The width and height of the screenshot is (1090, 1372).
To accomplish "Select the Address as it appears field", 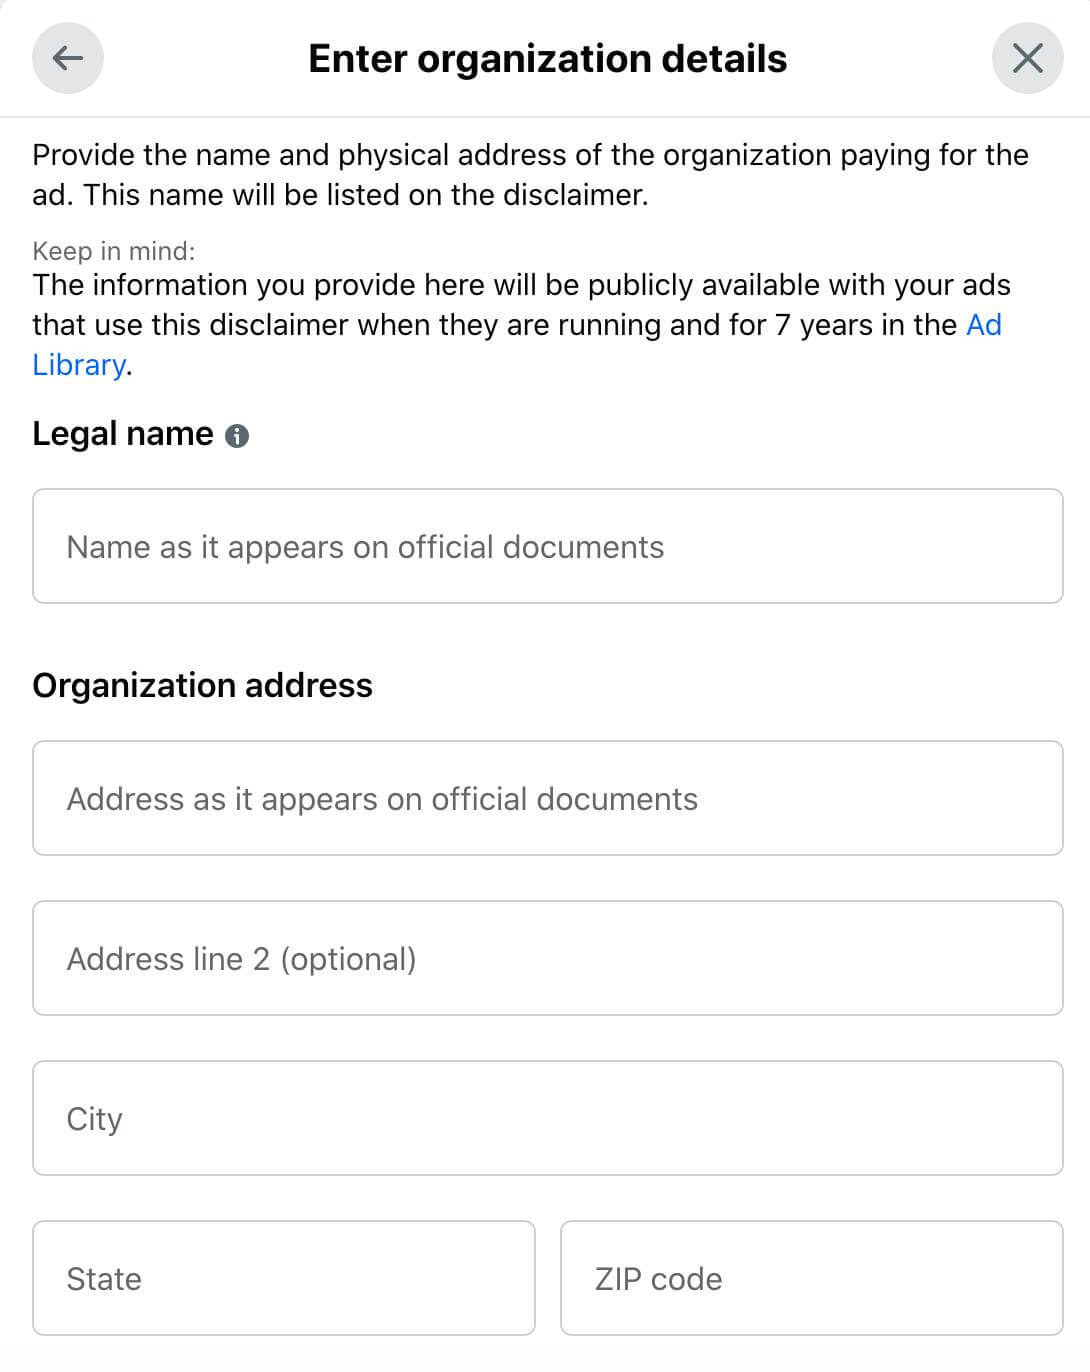I will 548,798.
